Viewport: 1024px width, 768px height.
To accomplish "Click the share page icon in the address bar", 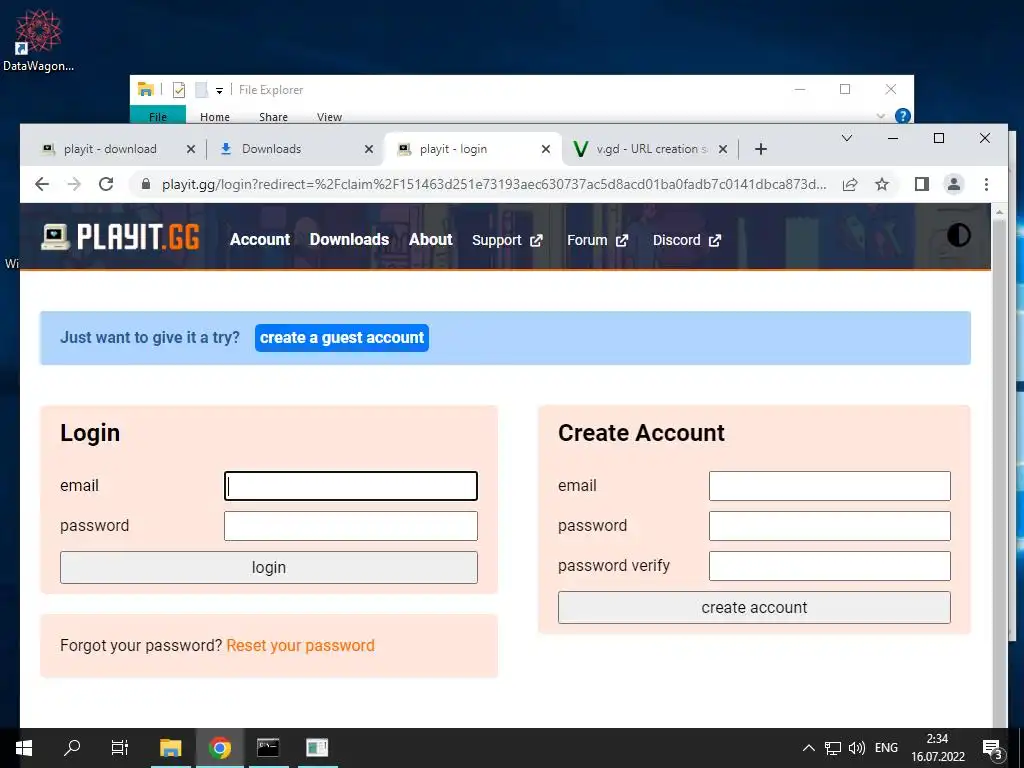I will [850, 184].
